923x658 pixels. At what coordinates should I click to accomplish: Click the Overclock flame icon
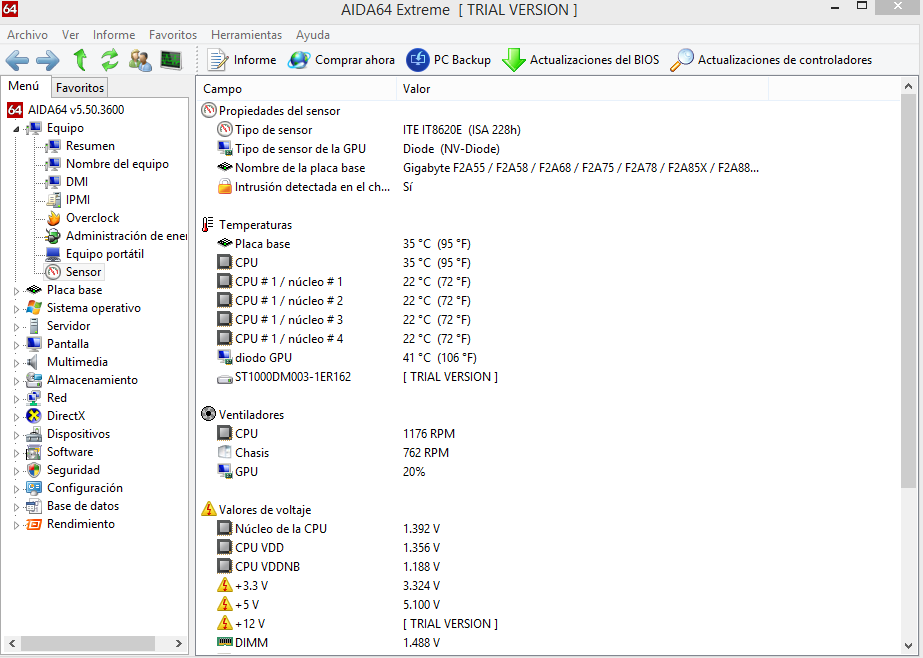coord(54,218)
